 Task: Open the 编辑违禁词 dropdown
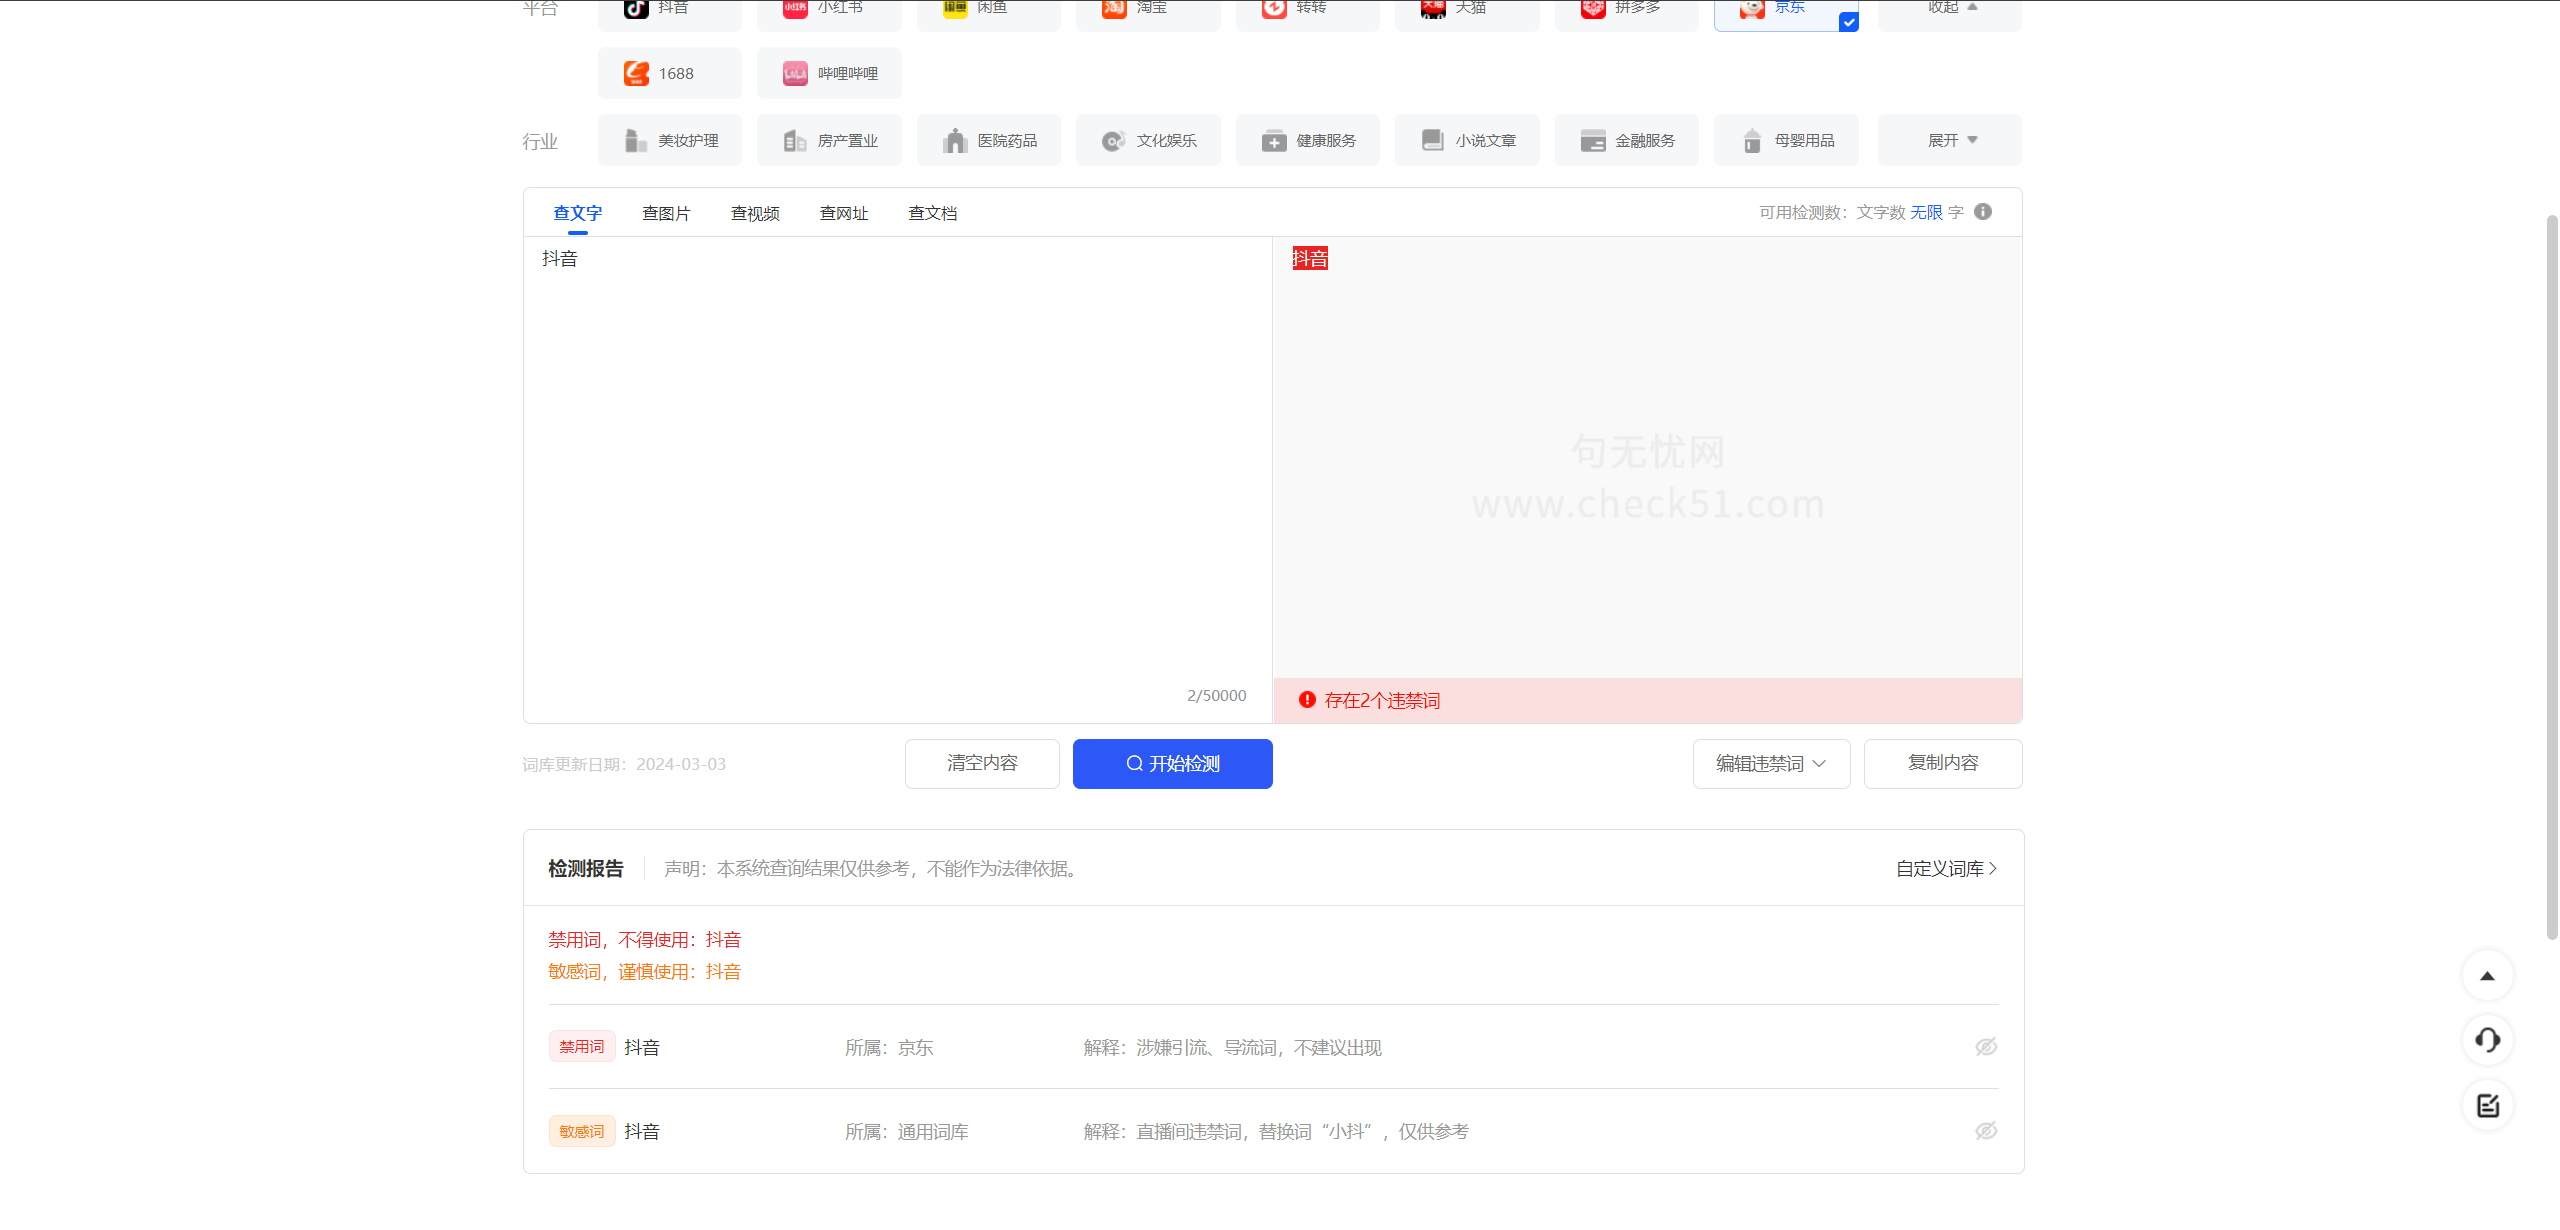[x=1771, y=764]
